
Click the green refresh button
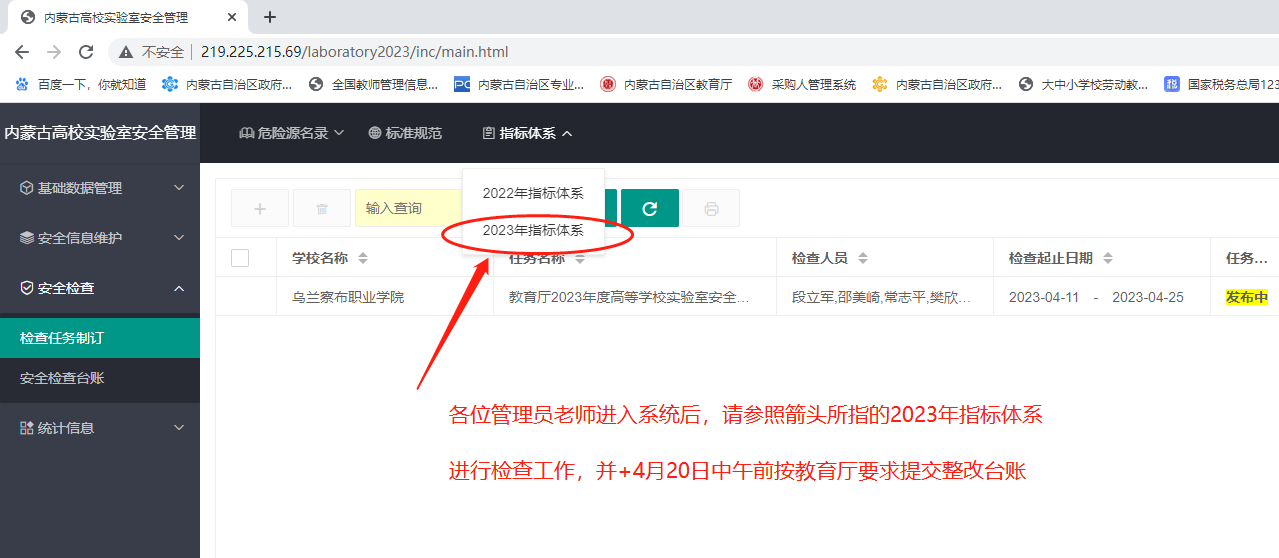pos(650,208)
